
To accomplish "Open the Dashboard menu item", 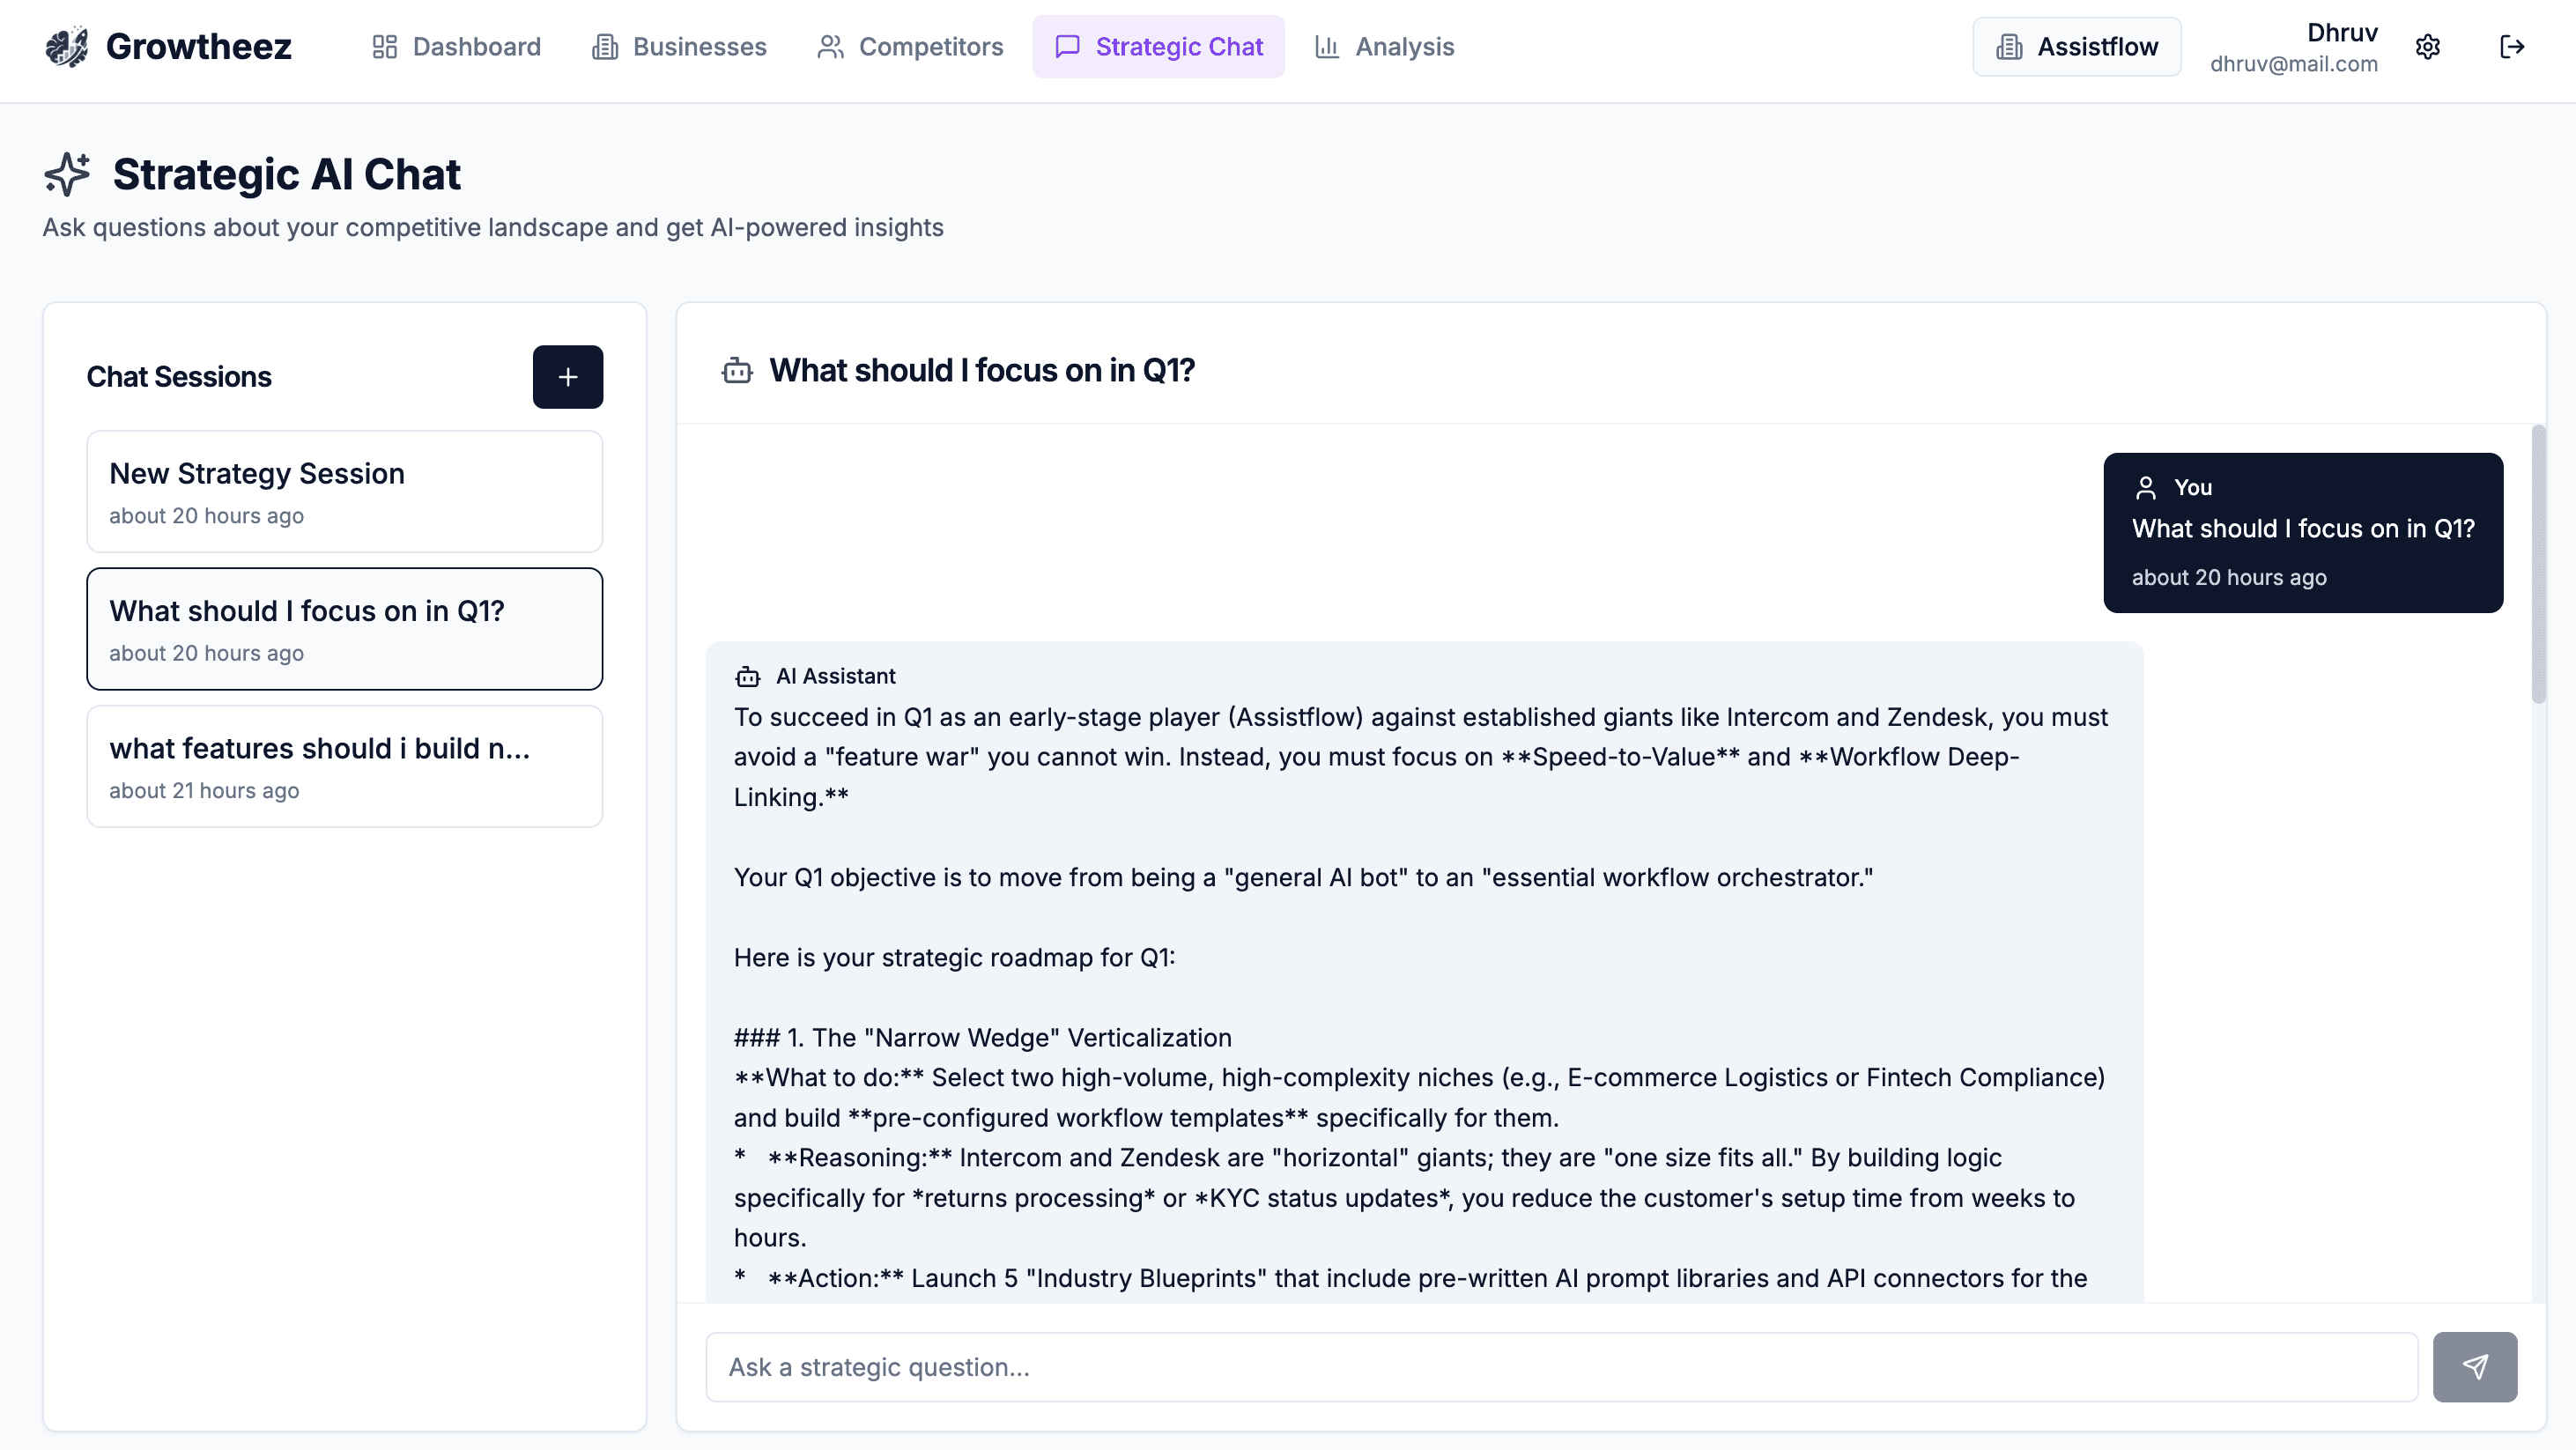I will point(455,46).
